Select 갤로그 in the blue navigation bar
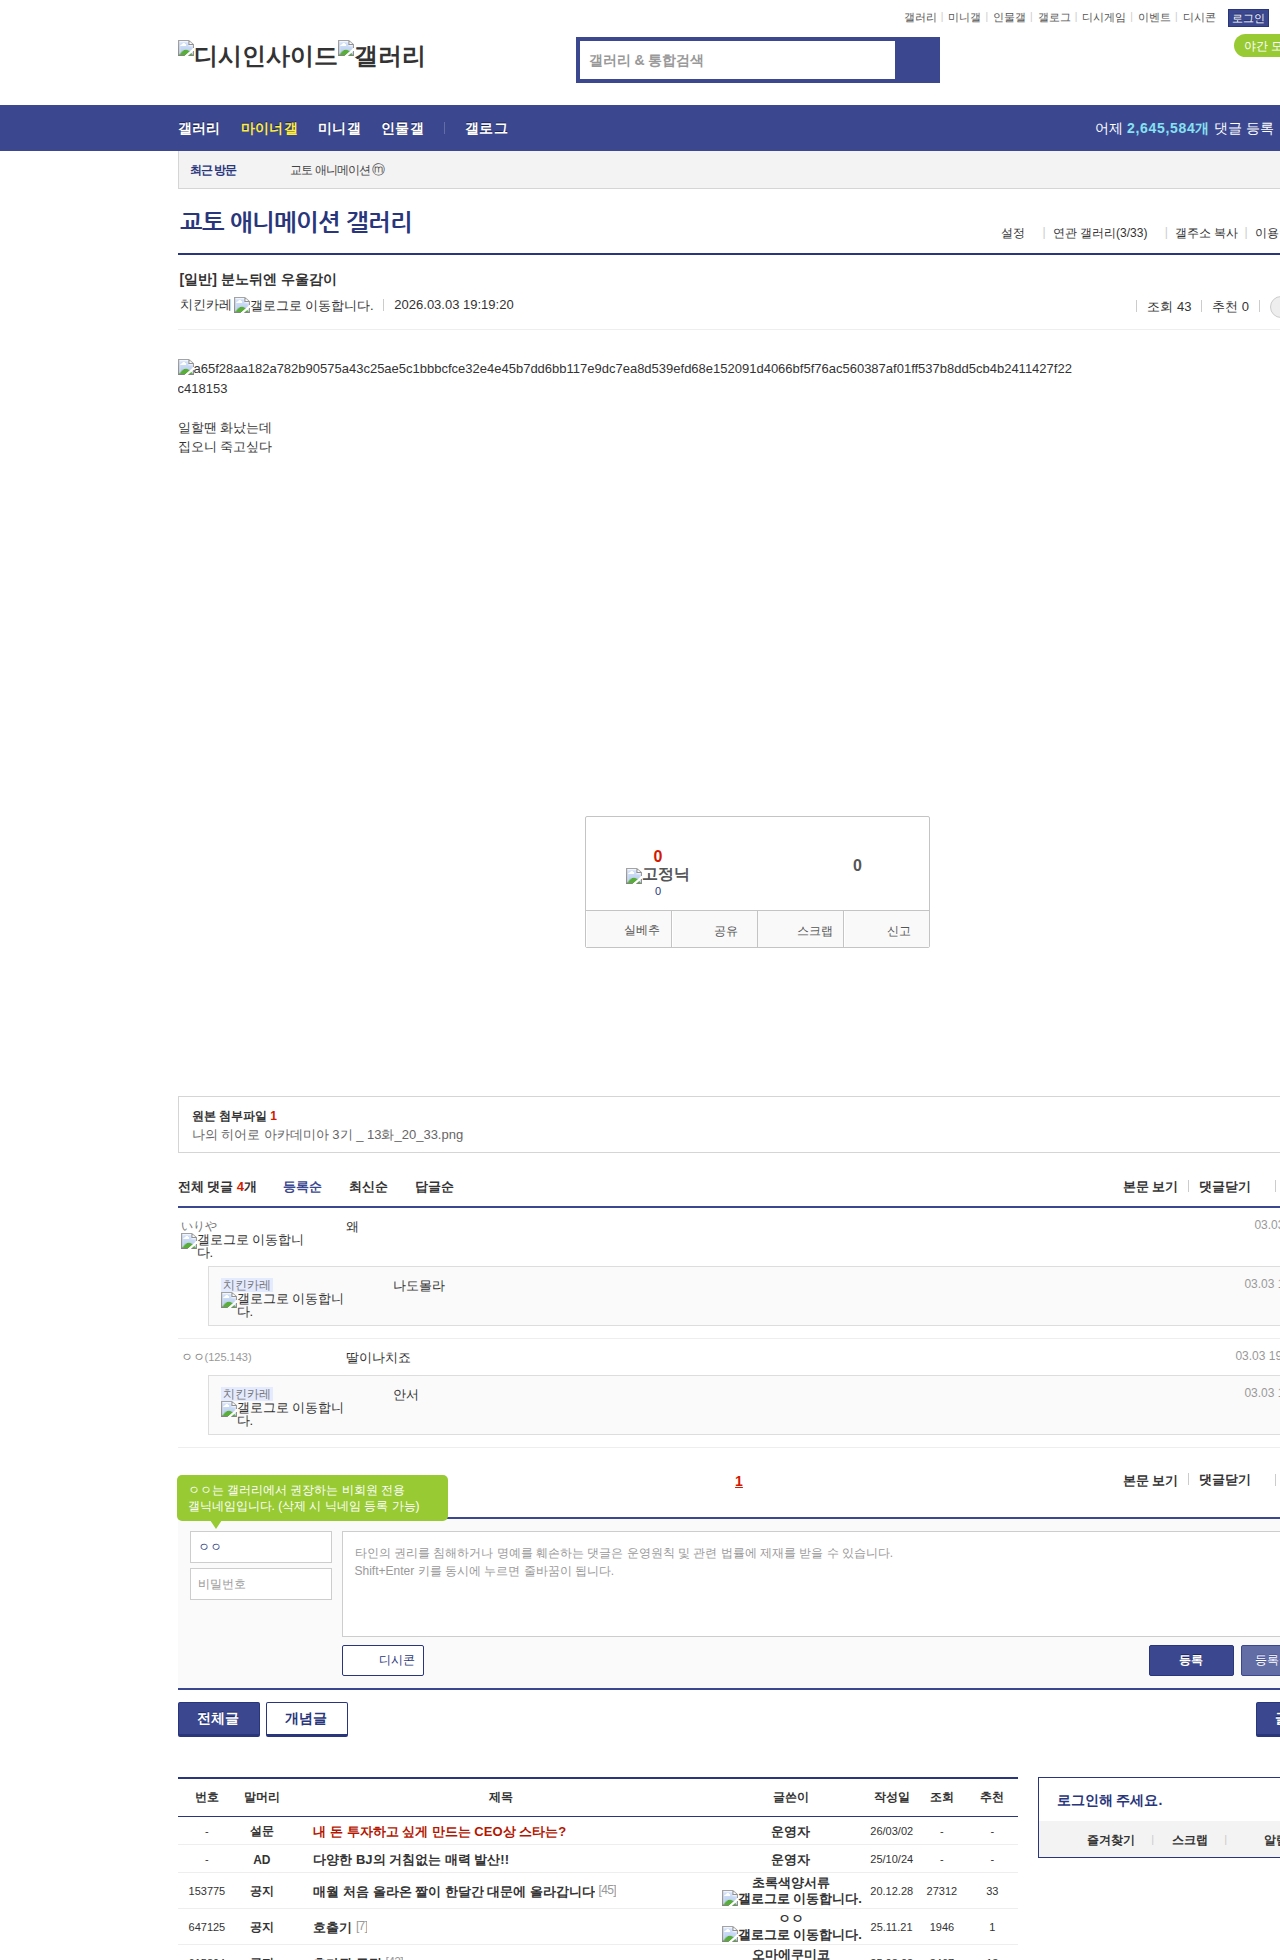Viewport: 1280px width, 1960px height. point(486,128)
